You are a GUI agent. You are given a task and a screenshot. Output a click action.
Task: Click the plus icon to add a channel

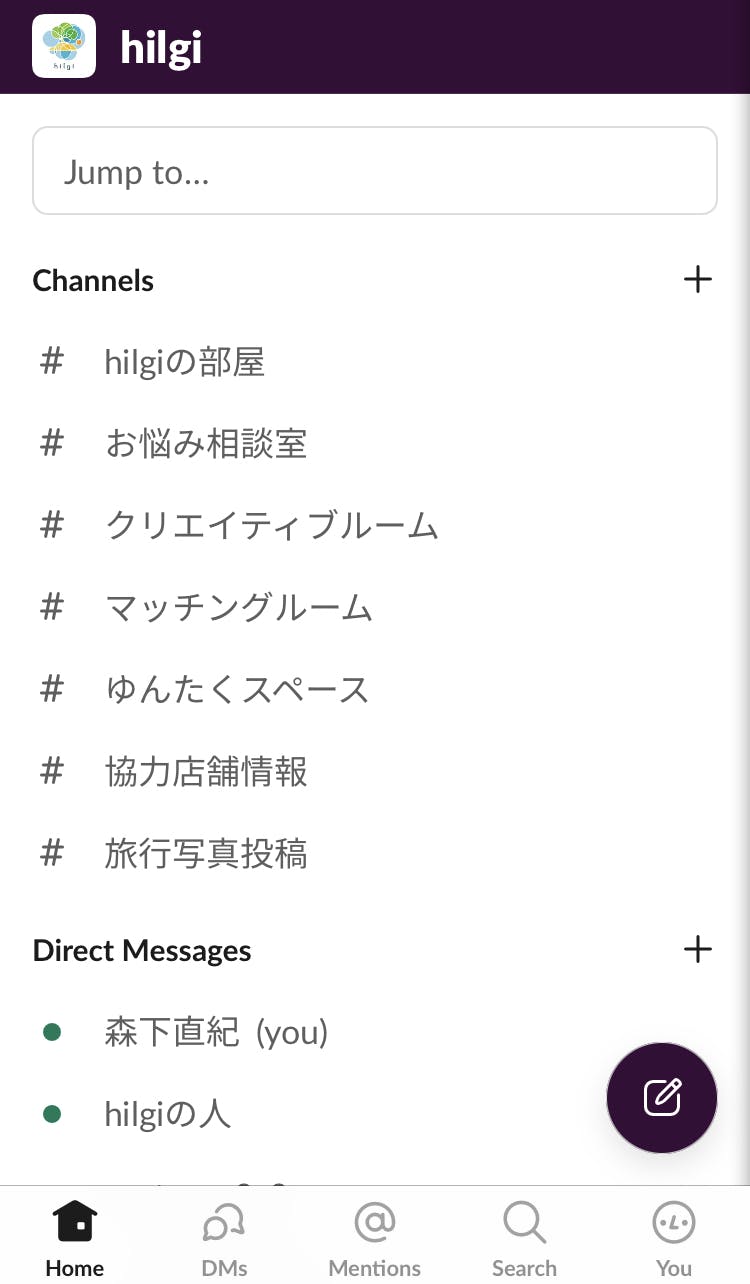[x=697, y=279]
